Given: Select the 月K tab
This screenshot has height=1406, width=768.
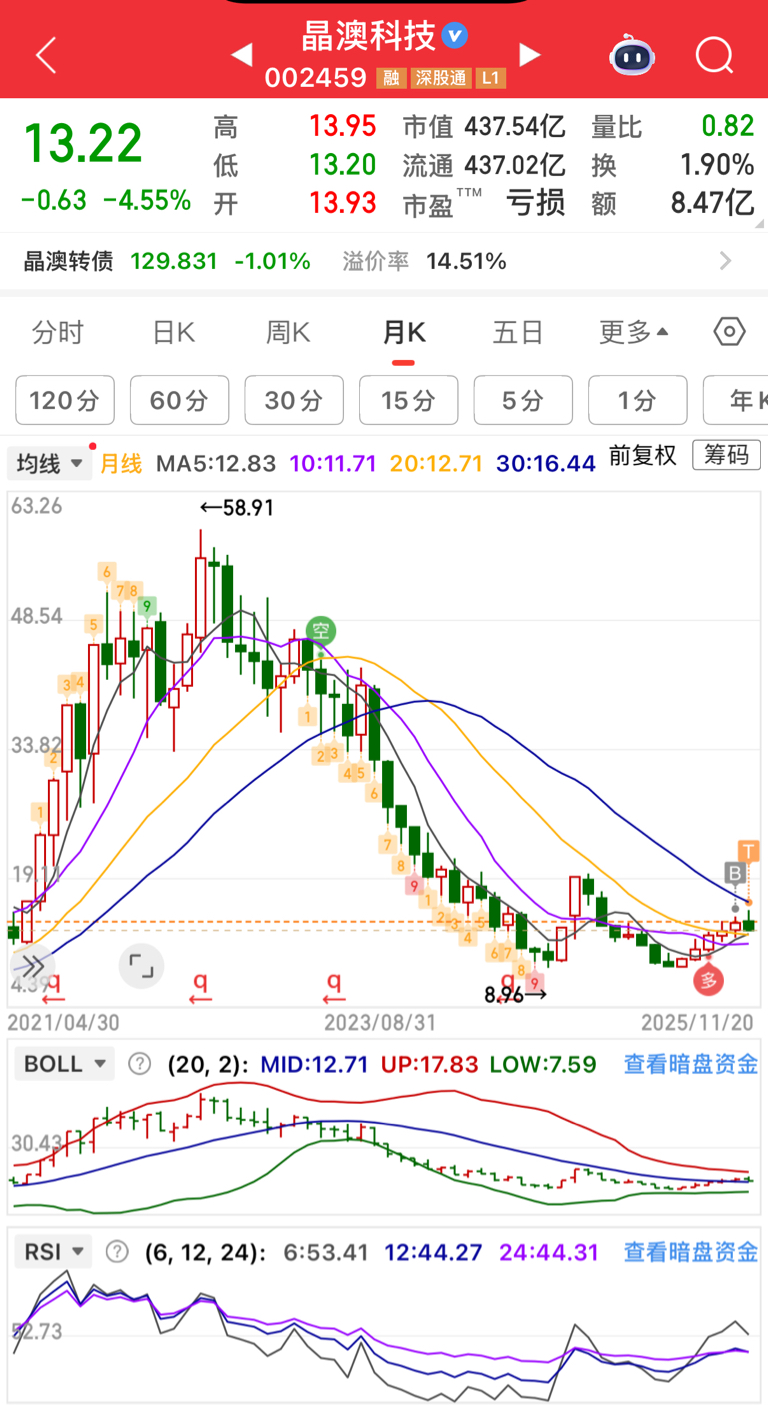Looking at the screenshot, I should point(403,332).
